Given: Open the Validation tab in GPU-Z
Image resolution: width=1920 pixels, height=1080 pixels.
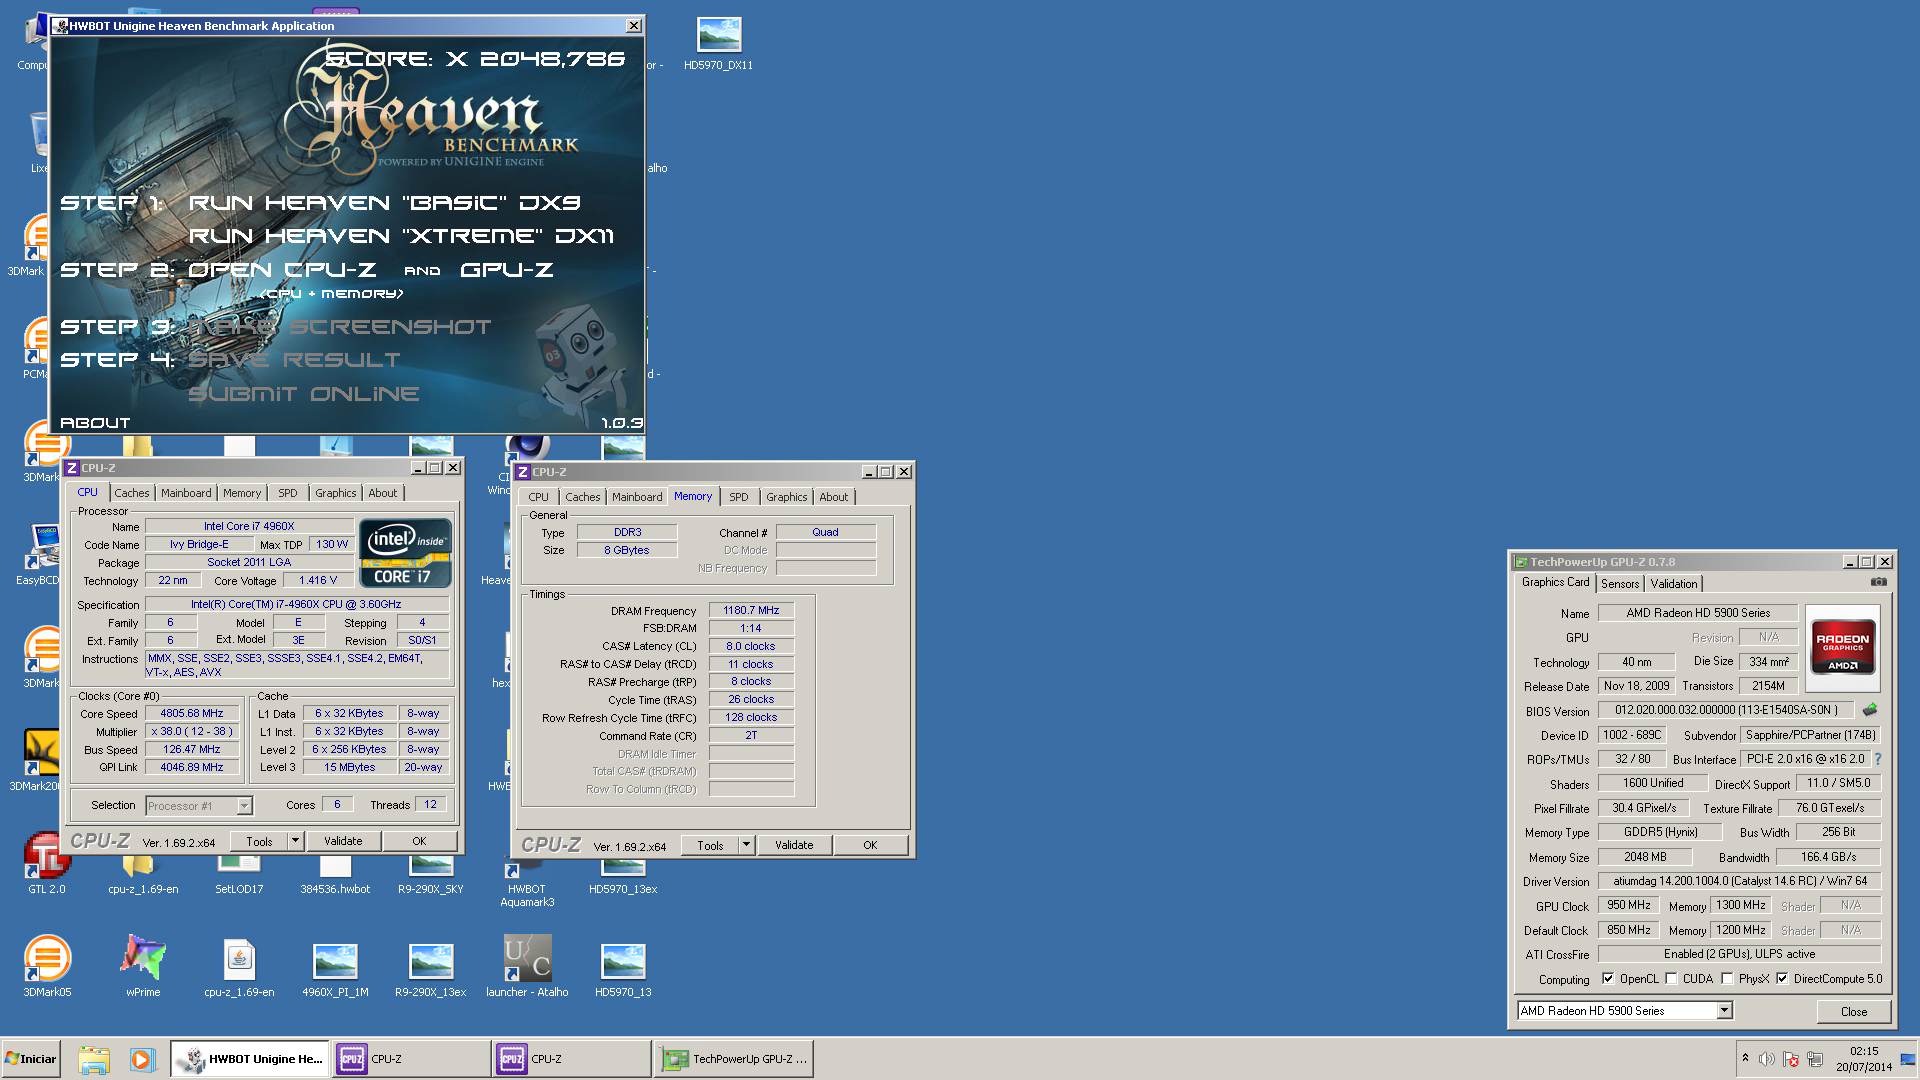Looking at the screenshot, I should (x=1674, y=584).
